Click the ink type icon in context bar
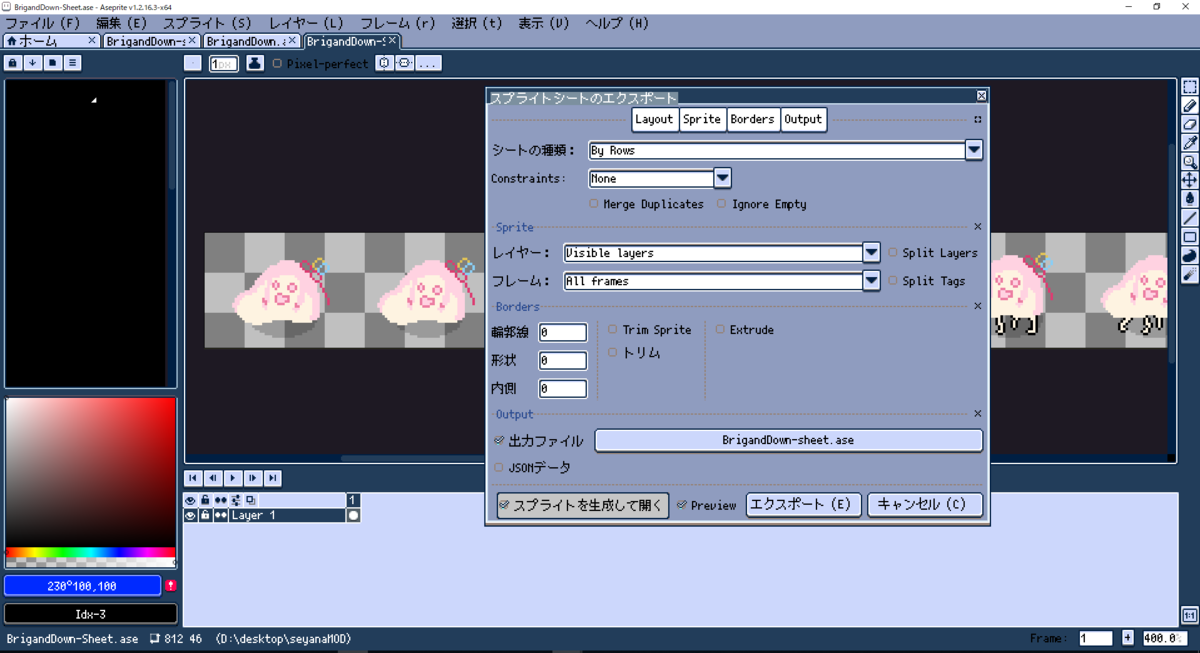 [255, 63]
